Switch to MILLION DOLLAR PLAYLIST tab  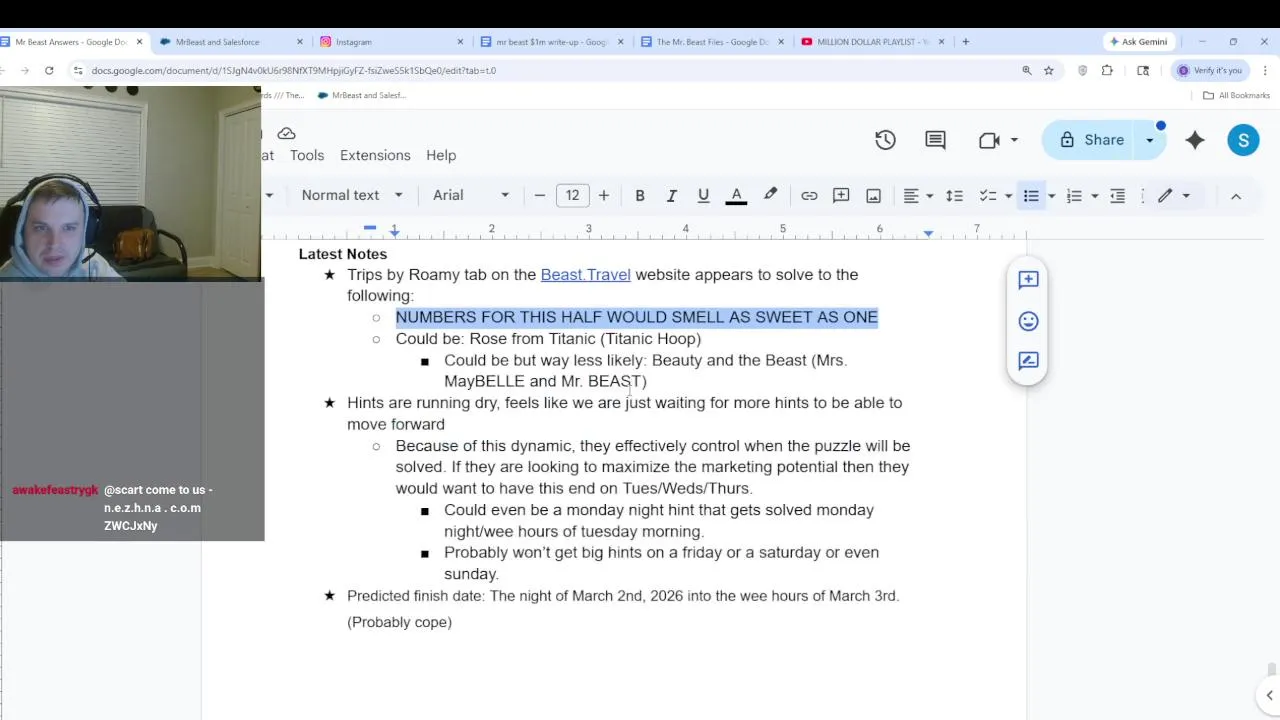tap(873, 42)
